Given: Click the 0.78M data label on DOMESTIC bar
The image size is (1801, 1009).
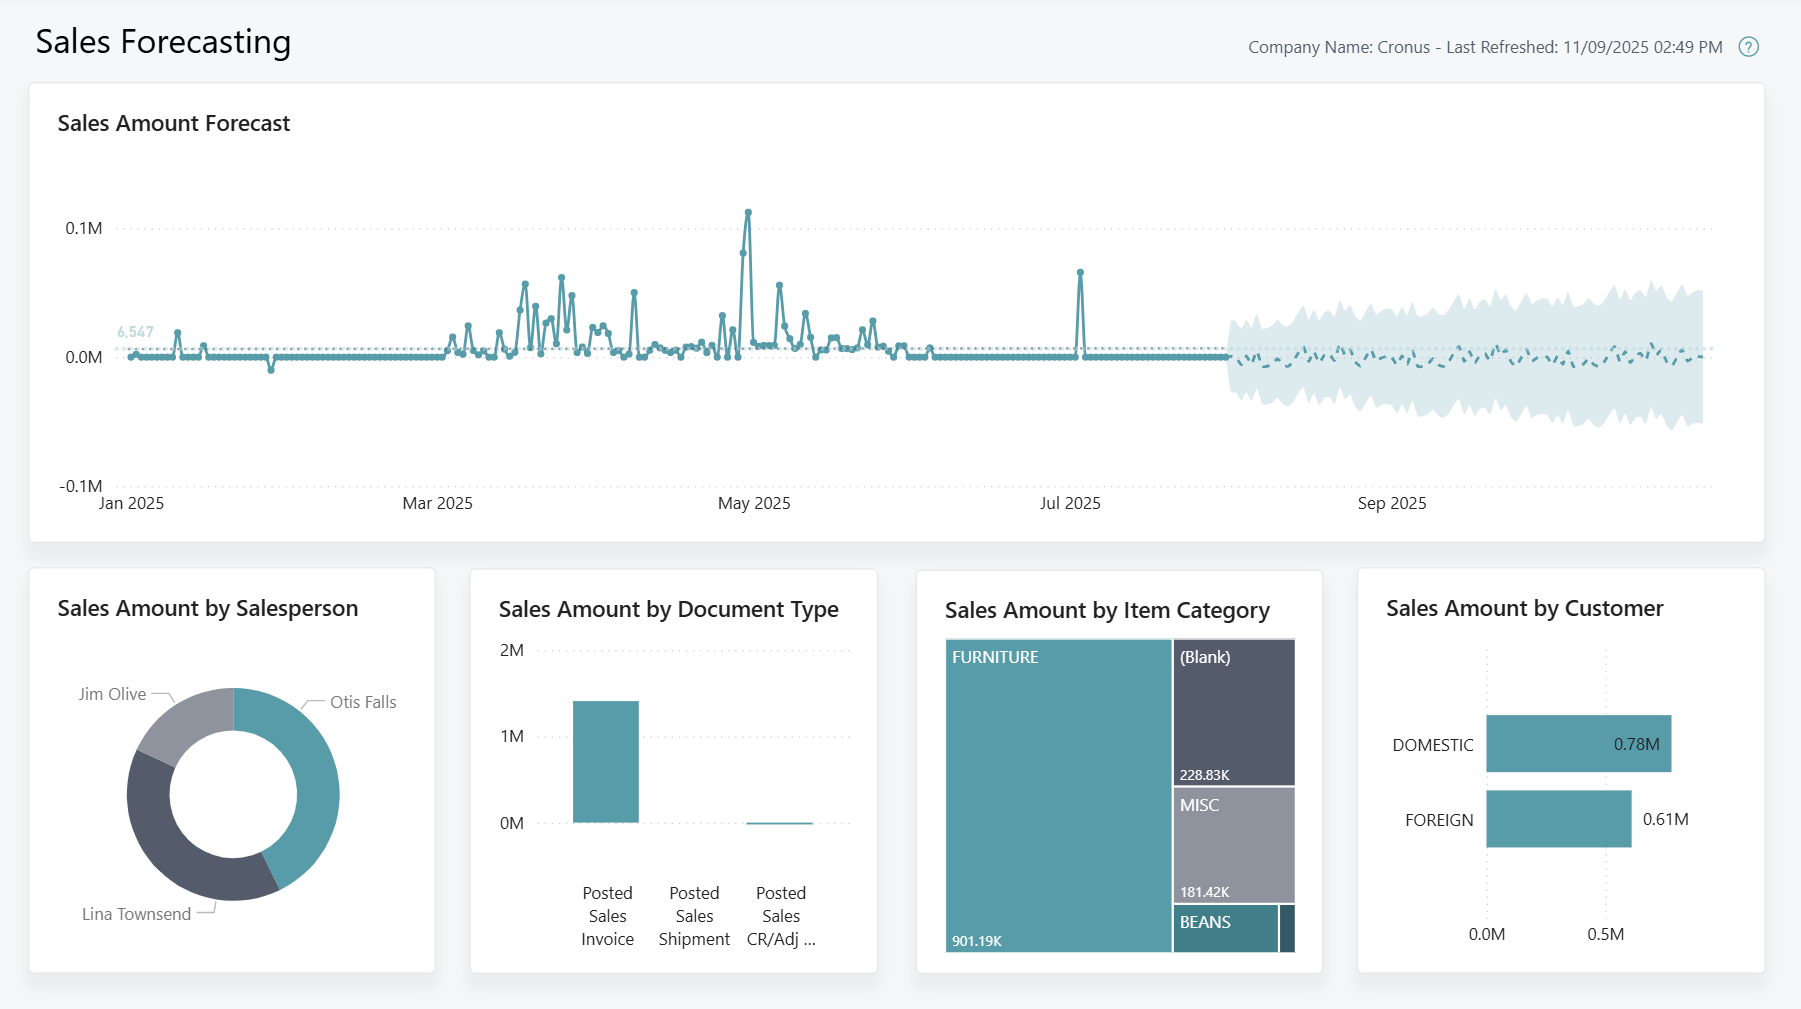Looking at the screenshot, I should tap(1637, 744).
